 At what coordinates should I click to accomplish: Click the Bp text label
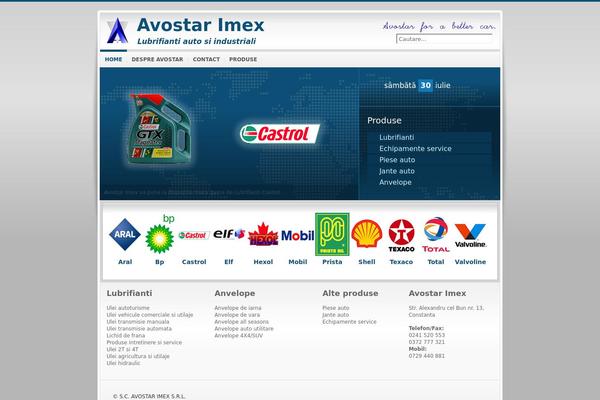[x=160, y=262]
